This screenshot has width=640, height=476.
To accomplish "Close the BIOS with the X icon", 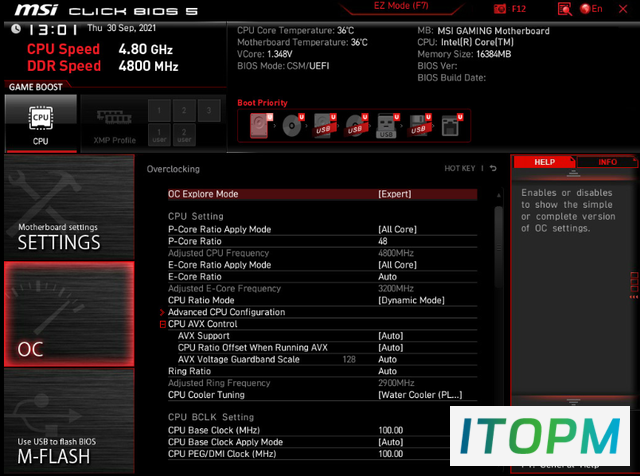I will click(x=623, y=9).
